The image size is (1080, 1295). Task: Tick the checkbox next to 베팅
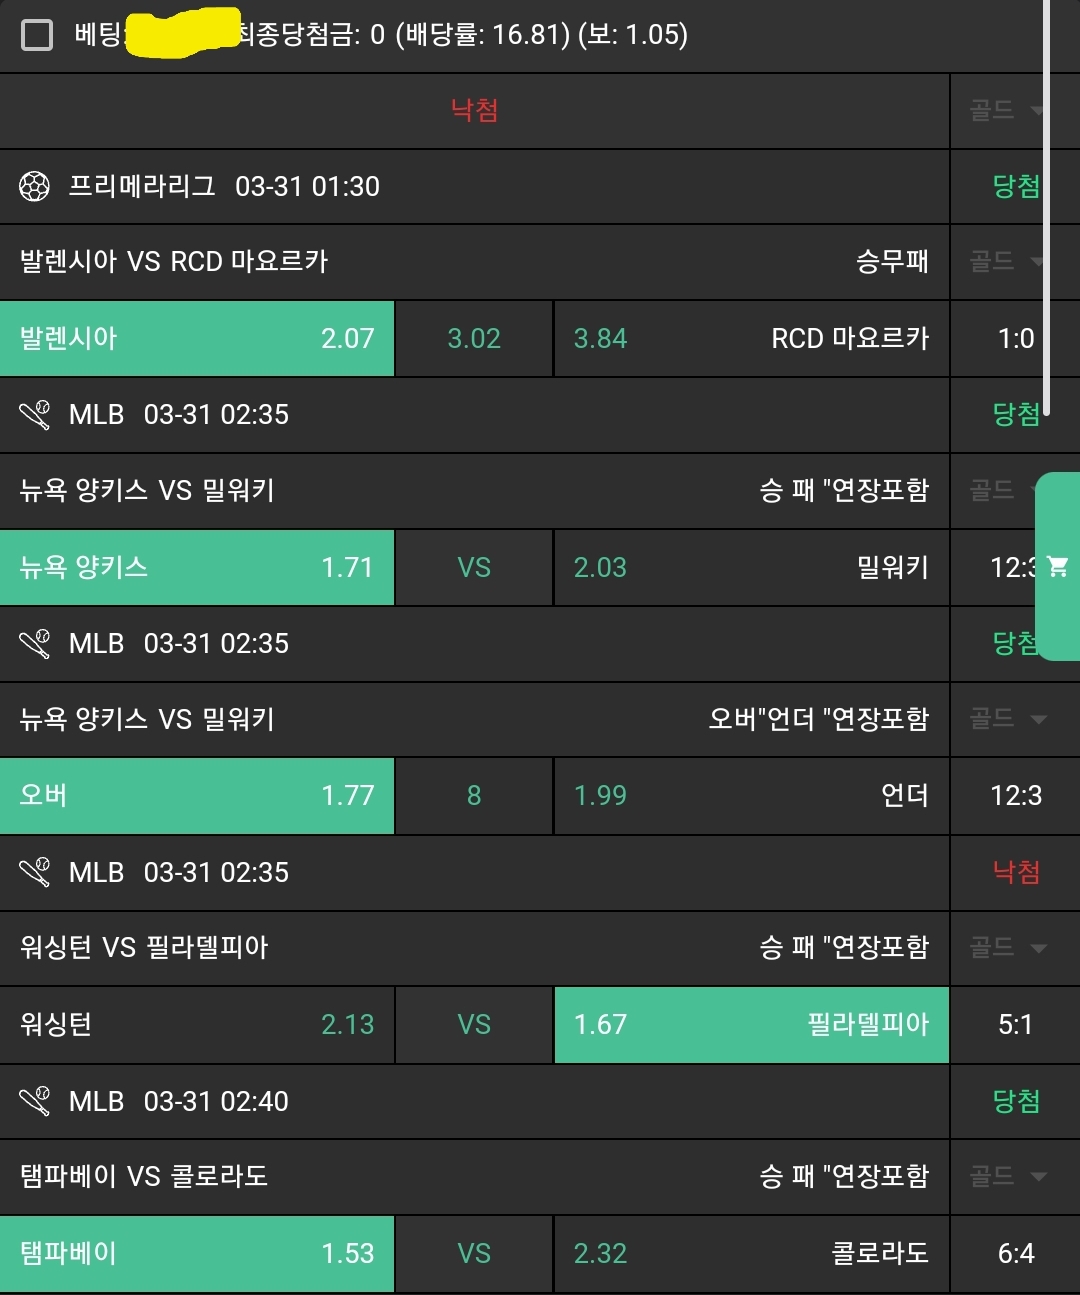click(x=37, y=36)
